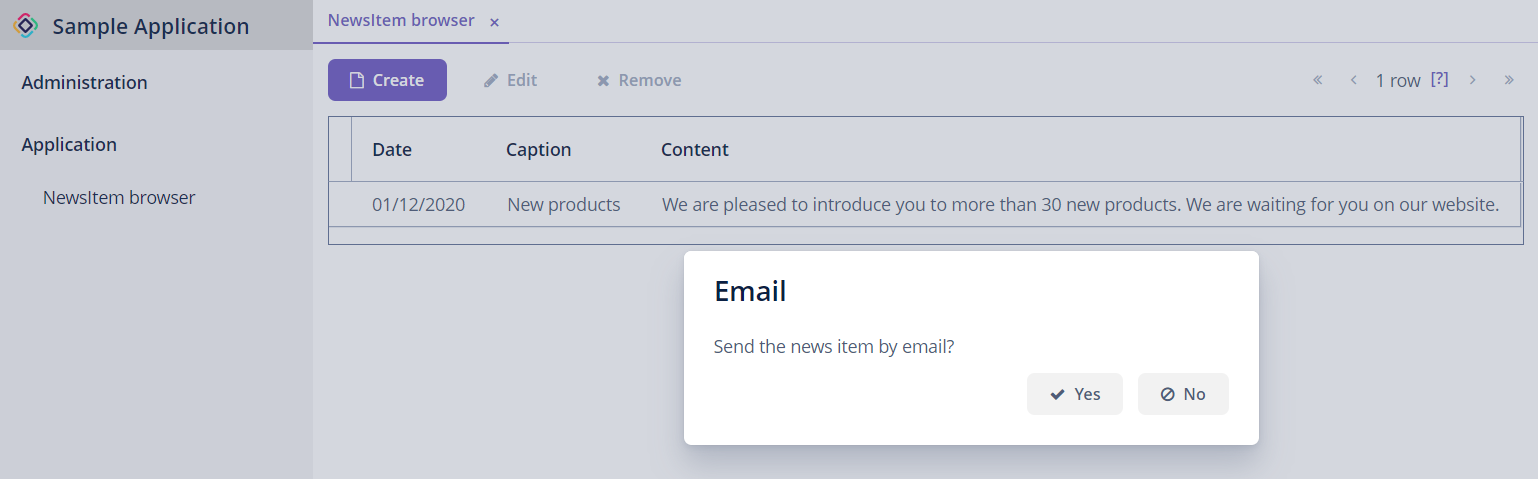1538x479 pixels.
Task: Sort table by Content column header
Action: 695,150
